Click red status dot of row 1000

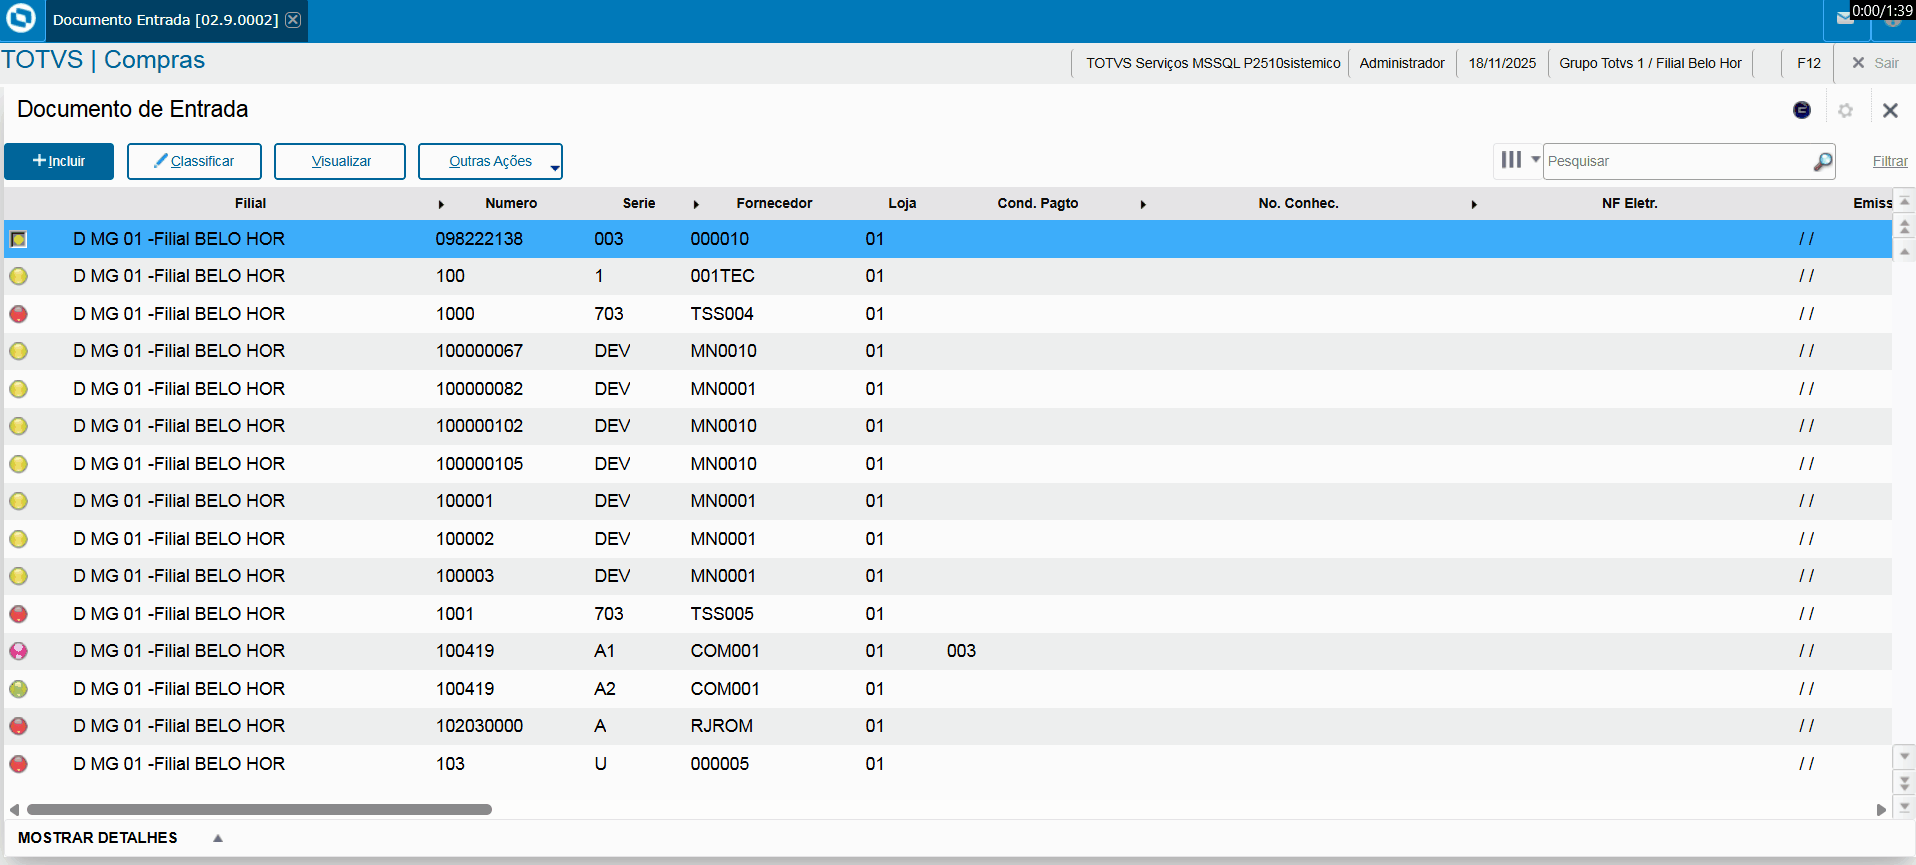coord(19,314)
